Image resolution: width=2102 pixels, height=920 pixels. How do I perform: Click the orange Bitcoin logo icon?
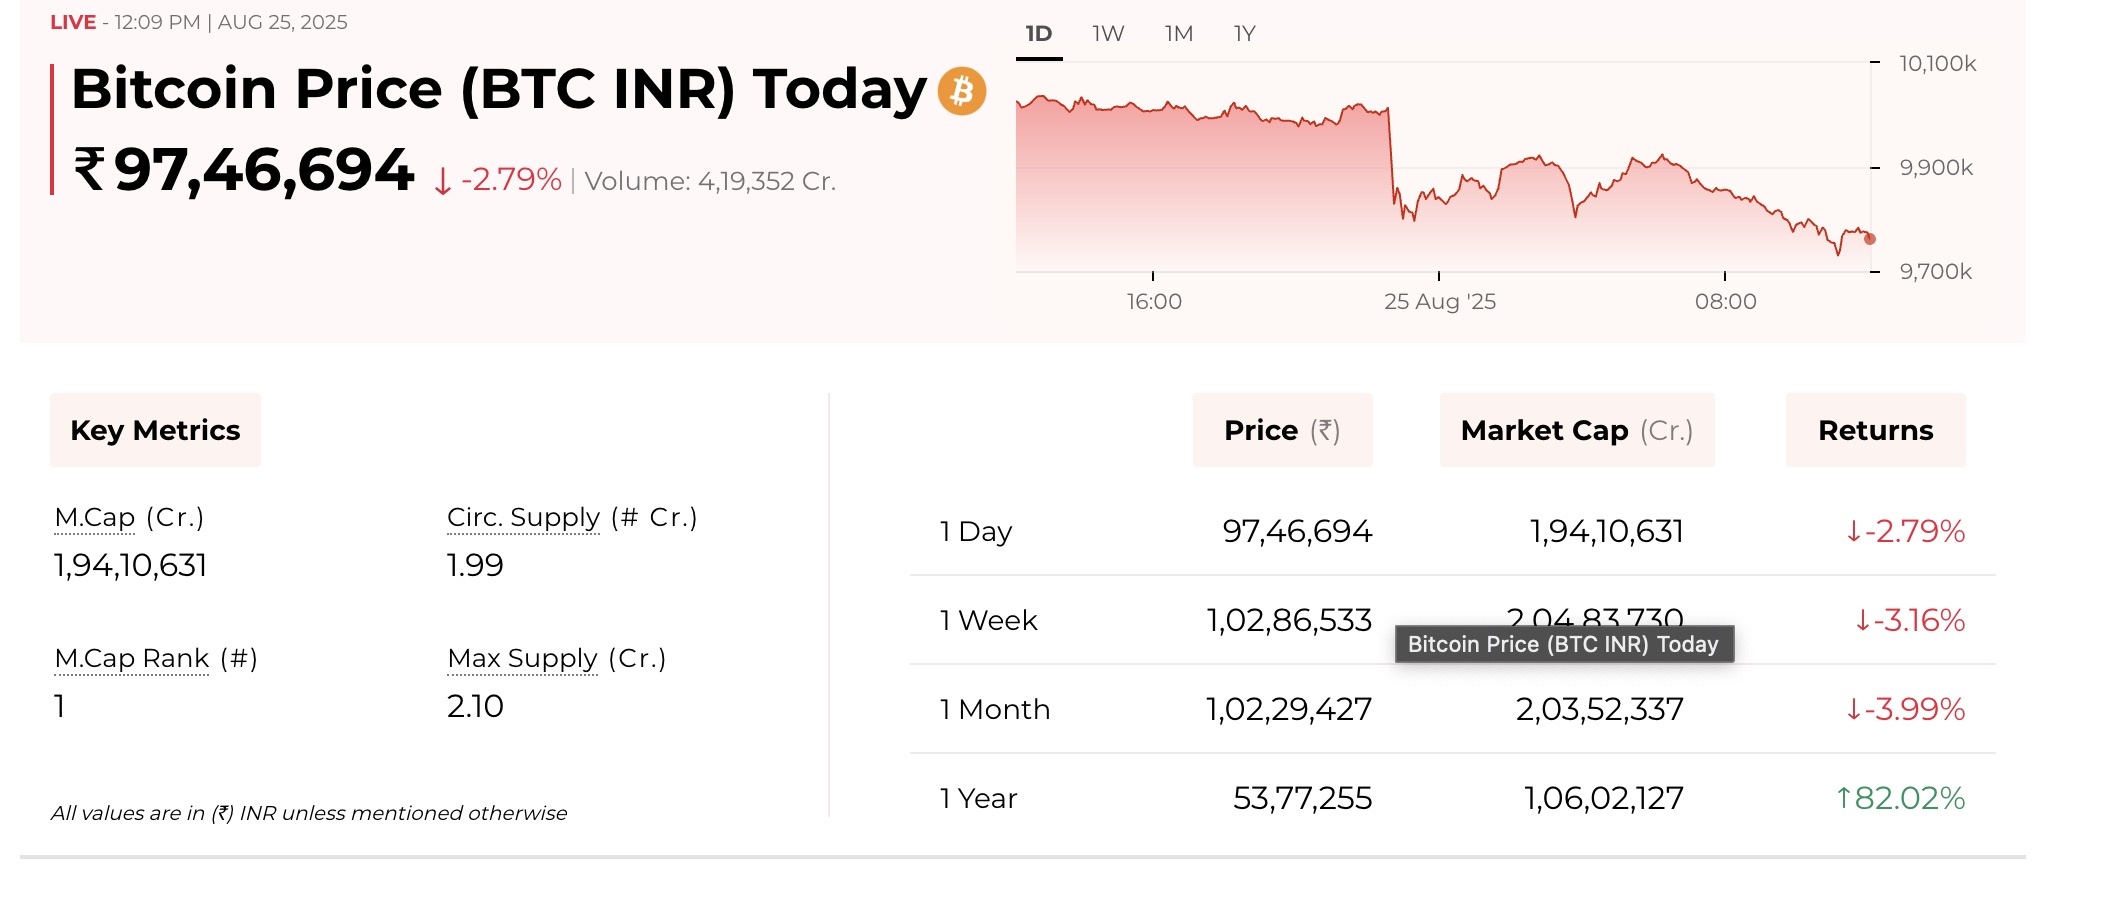(961, 91)
